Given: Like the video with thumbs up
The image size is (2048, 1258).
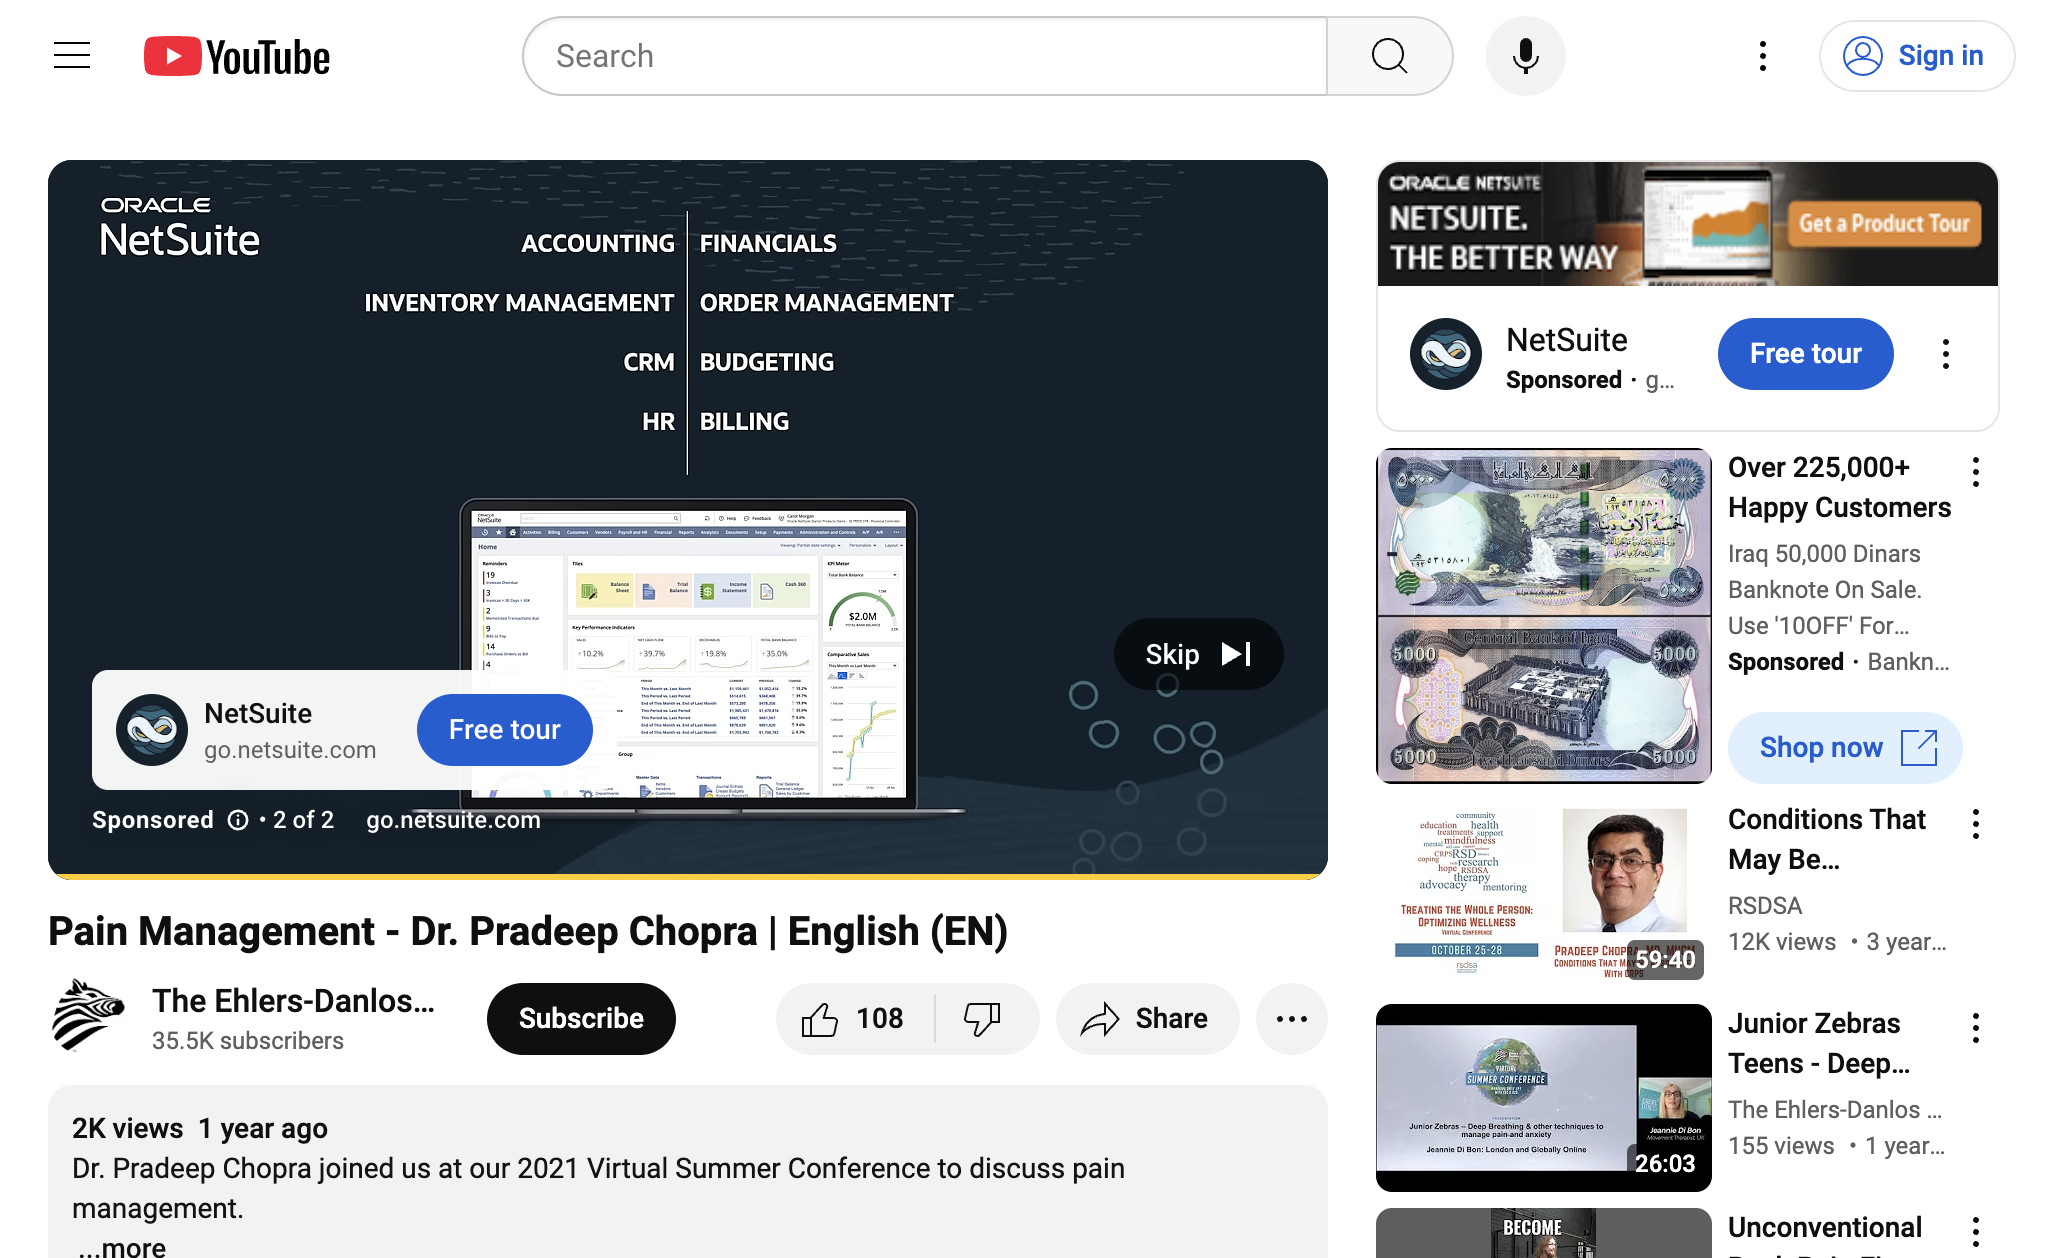Looking at the screenshot, I should coord(854,1019).
